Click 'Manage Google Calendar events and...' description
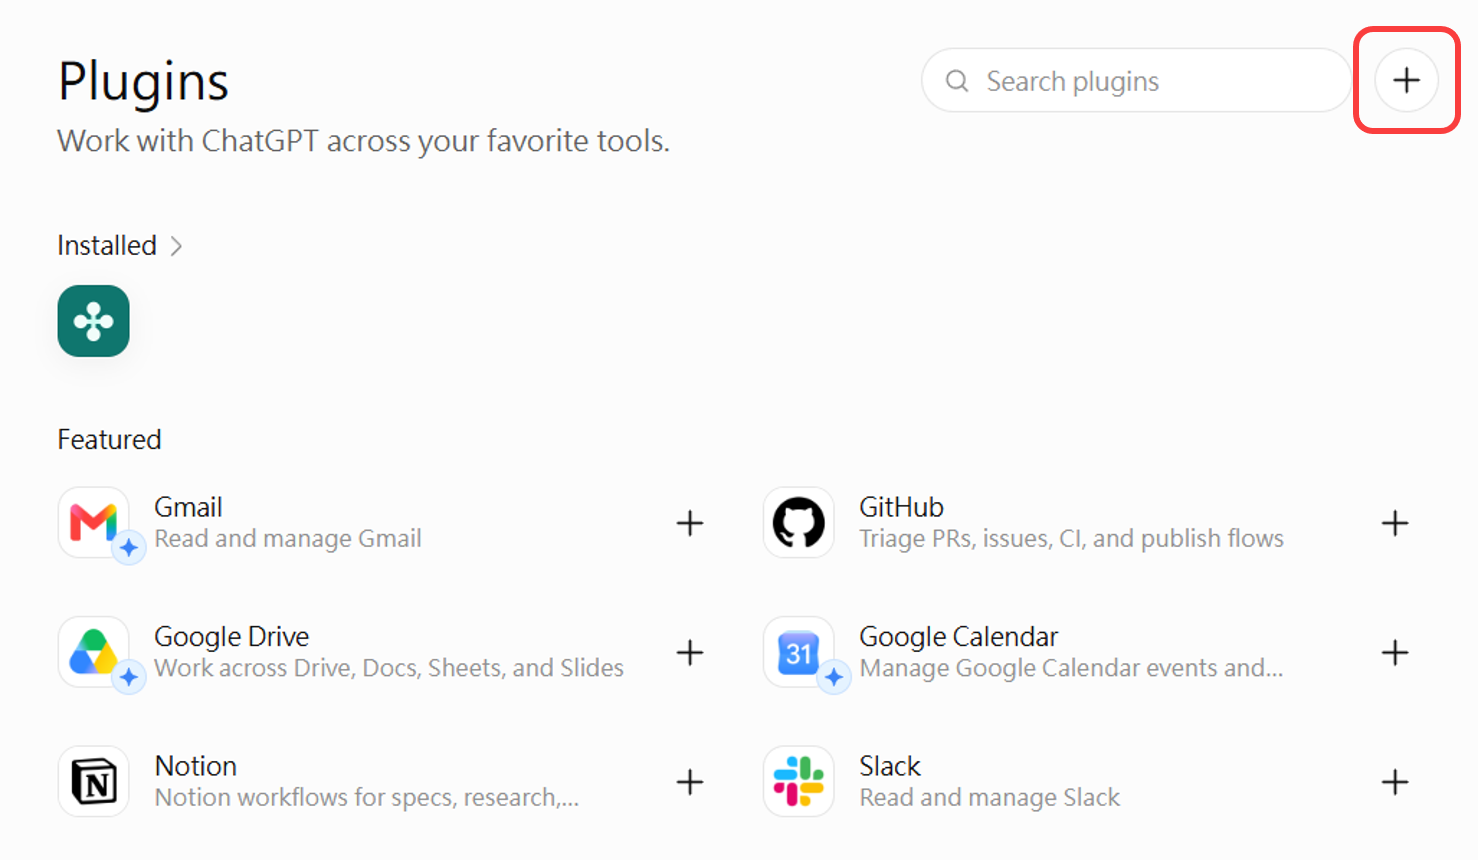The height and width of the screenshot is (860, 1481). click(x=1071, y=668)
